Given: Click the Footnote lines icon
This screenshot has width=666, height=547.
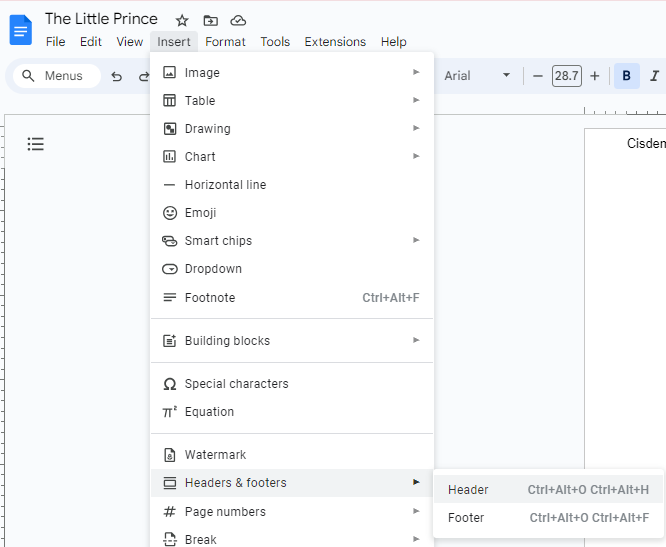Looking at the screenshot, I should [x=169, y=297].
